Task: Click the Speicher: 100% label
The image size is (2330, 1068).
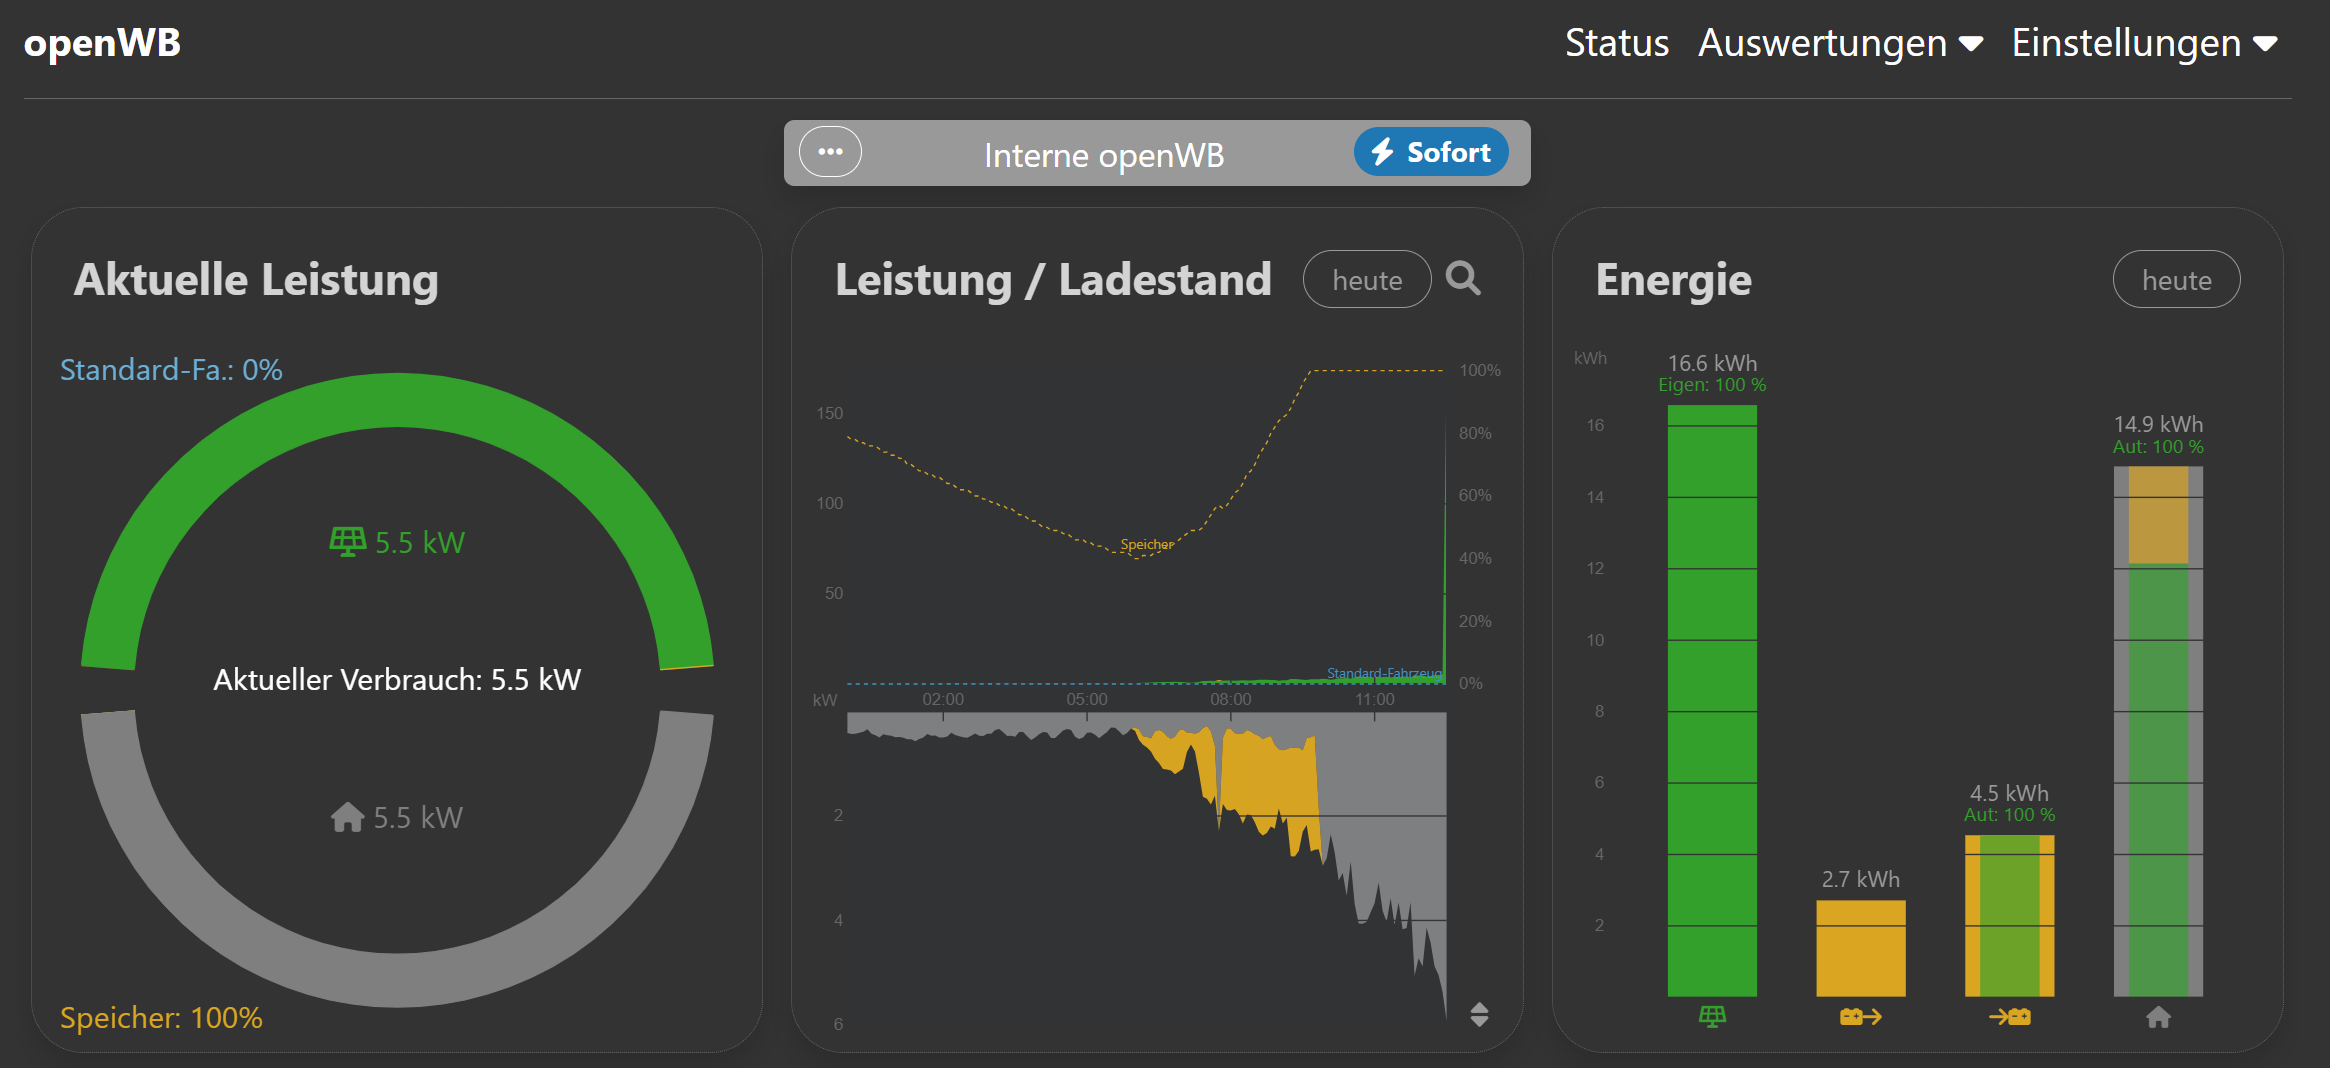Action: (161, 1018)
